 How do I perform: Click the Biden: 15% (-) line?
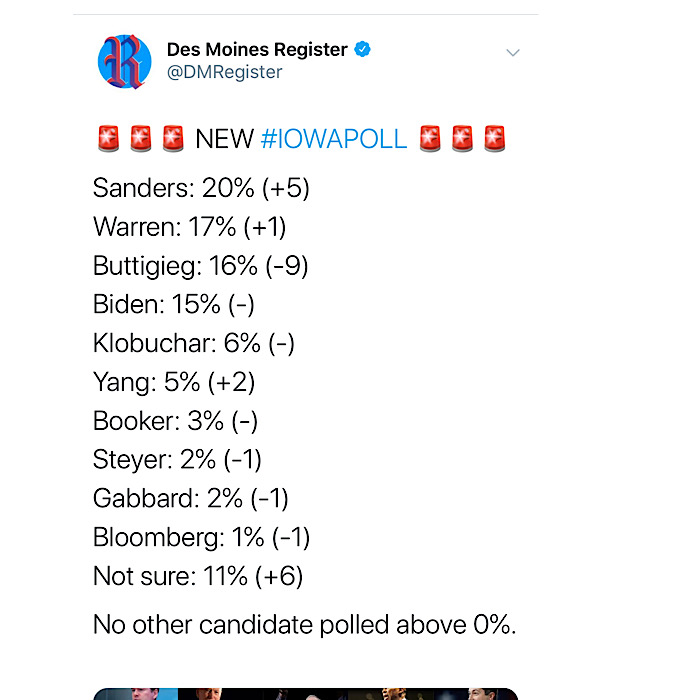174,304
